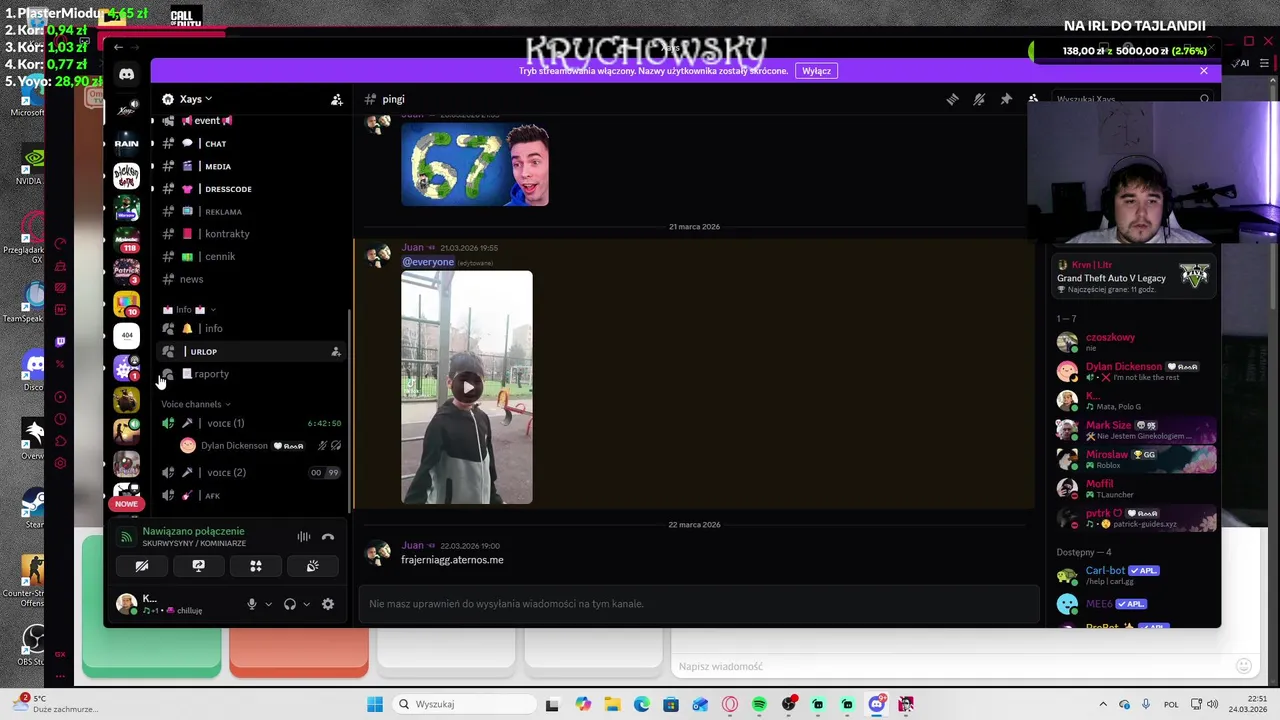This screenshot has width=1280, height=720.
Task: Open member Miroslaw in member list
Action: [x=1136, y=459]
